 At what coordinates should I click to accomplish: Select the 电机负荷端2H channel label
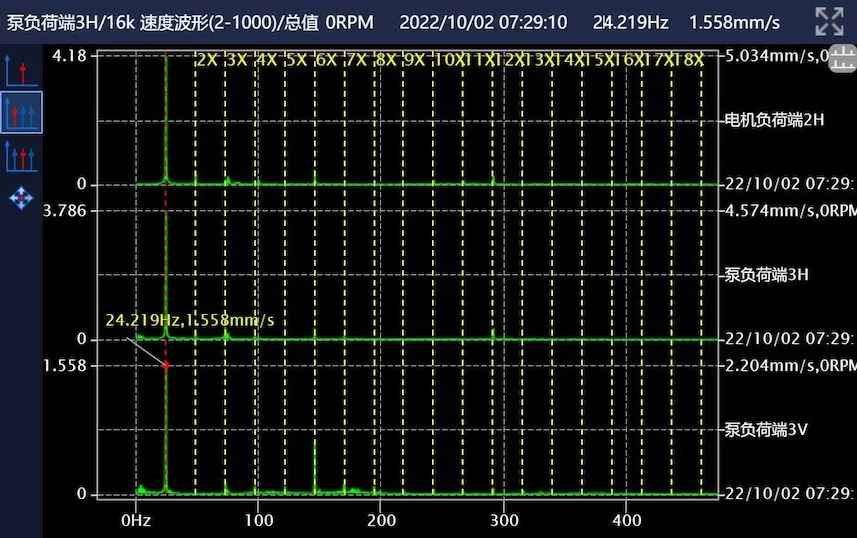point(774,120)
